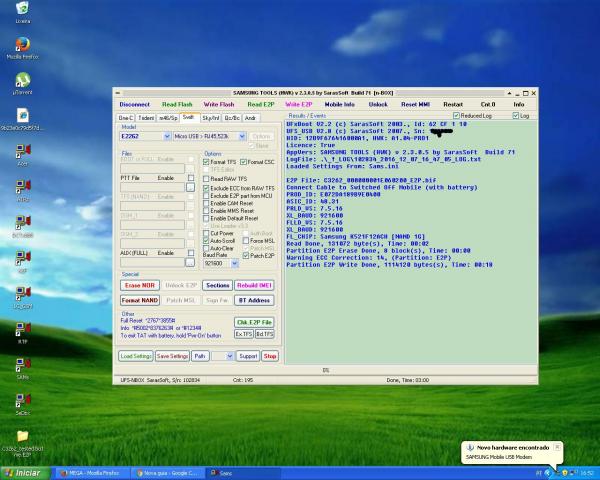Select the Sams taskbar item

[244, 473]
